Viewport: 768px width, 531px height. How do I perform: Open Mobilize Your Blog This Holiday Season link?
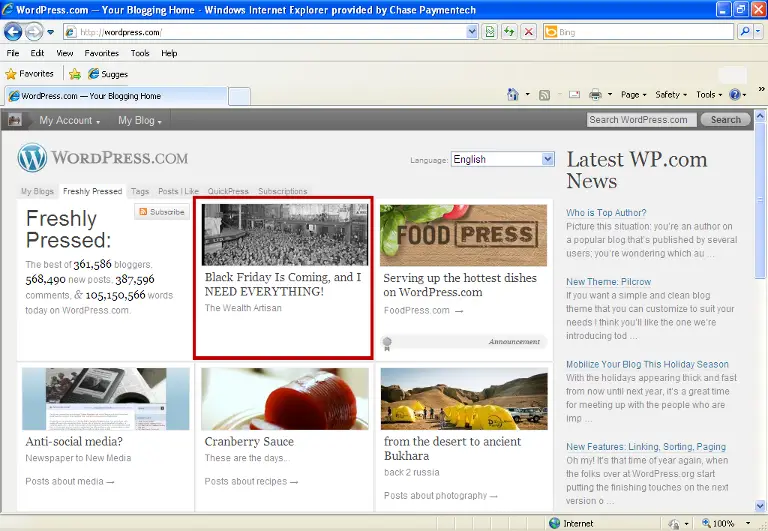647,364
